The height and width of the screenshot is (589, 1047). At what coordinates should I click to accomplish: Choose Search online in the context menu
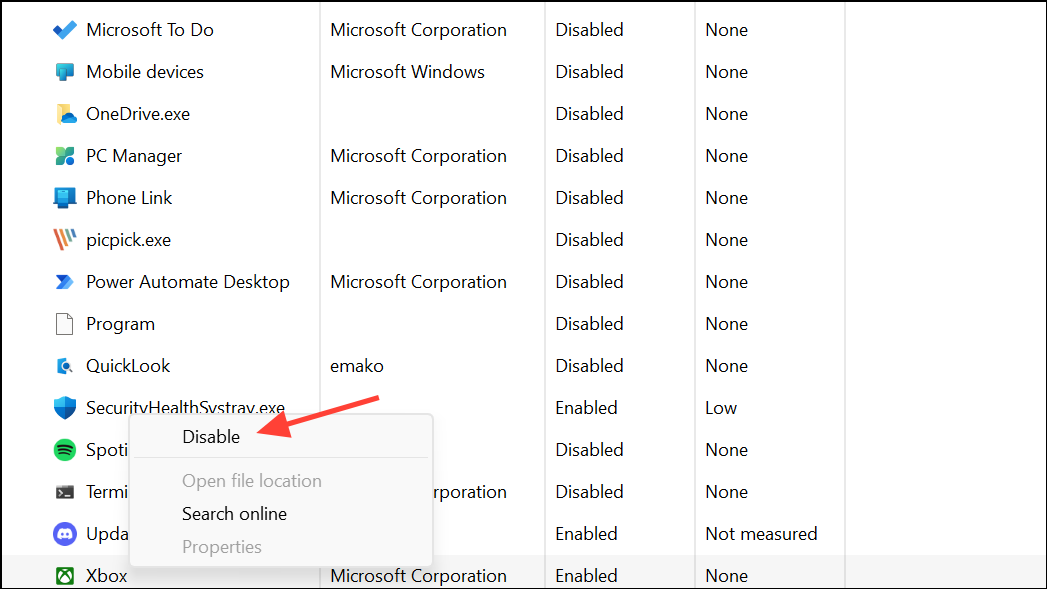pyautogui.click(x=234, y=514)
